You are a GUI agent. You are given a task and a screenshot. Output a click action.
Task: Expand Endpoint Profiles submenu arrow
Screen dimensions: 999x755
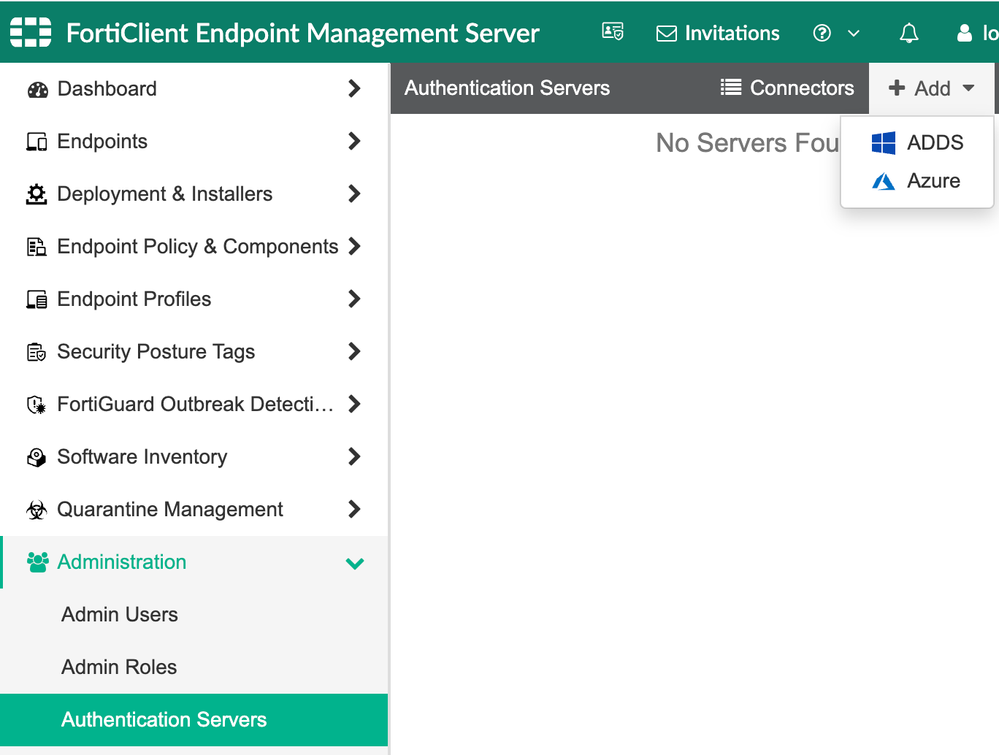[354, 299]
